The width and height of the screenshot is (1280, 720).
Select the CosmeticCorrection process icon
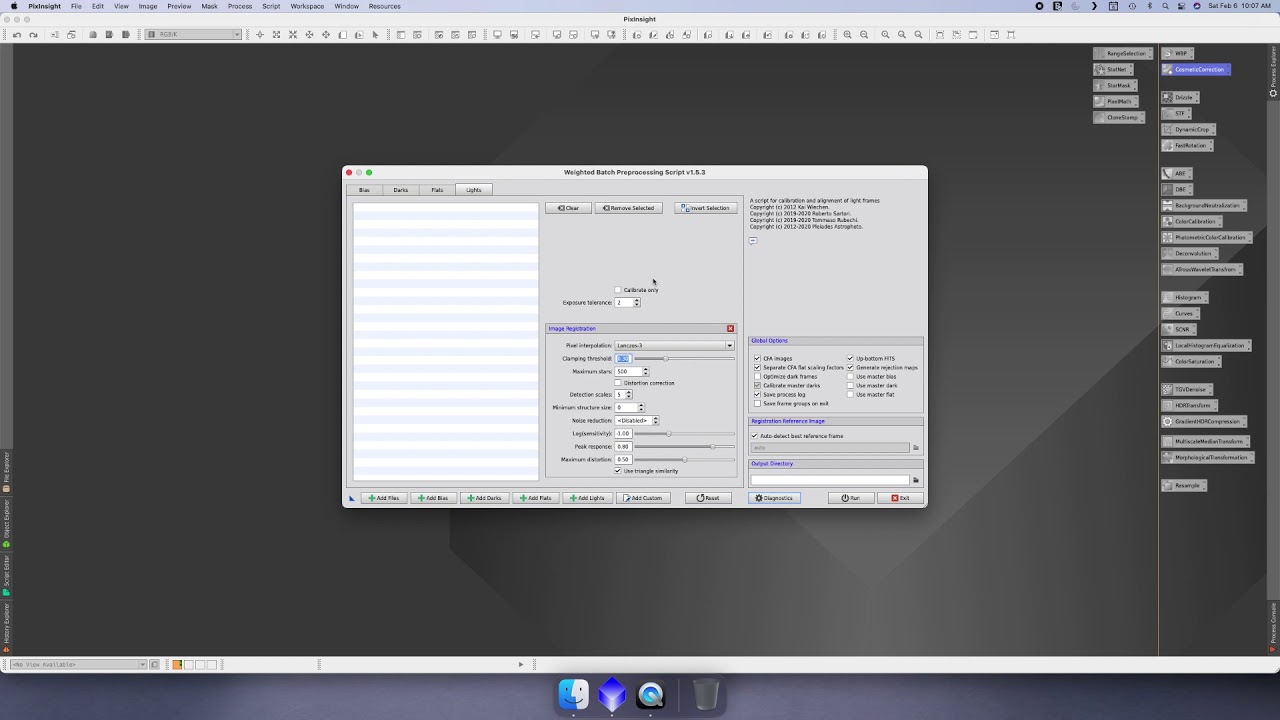click(x=1196, y=69)
